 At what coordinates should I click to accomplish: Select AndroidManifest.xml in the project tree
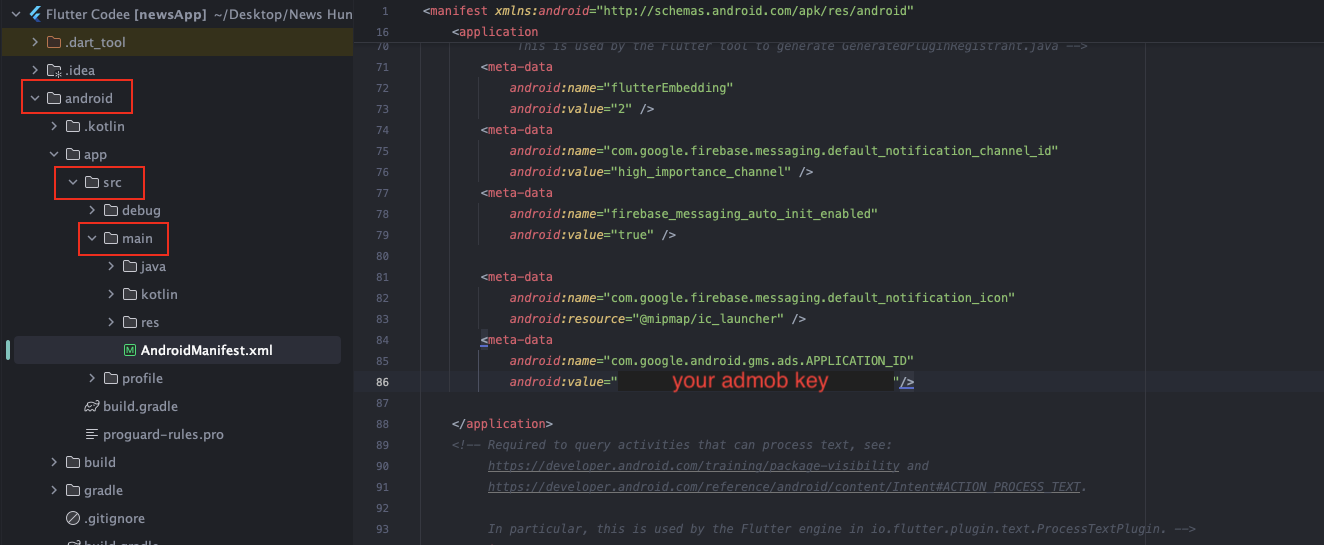pyautogui.click(x=206, y=350)
